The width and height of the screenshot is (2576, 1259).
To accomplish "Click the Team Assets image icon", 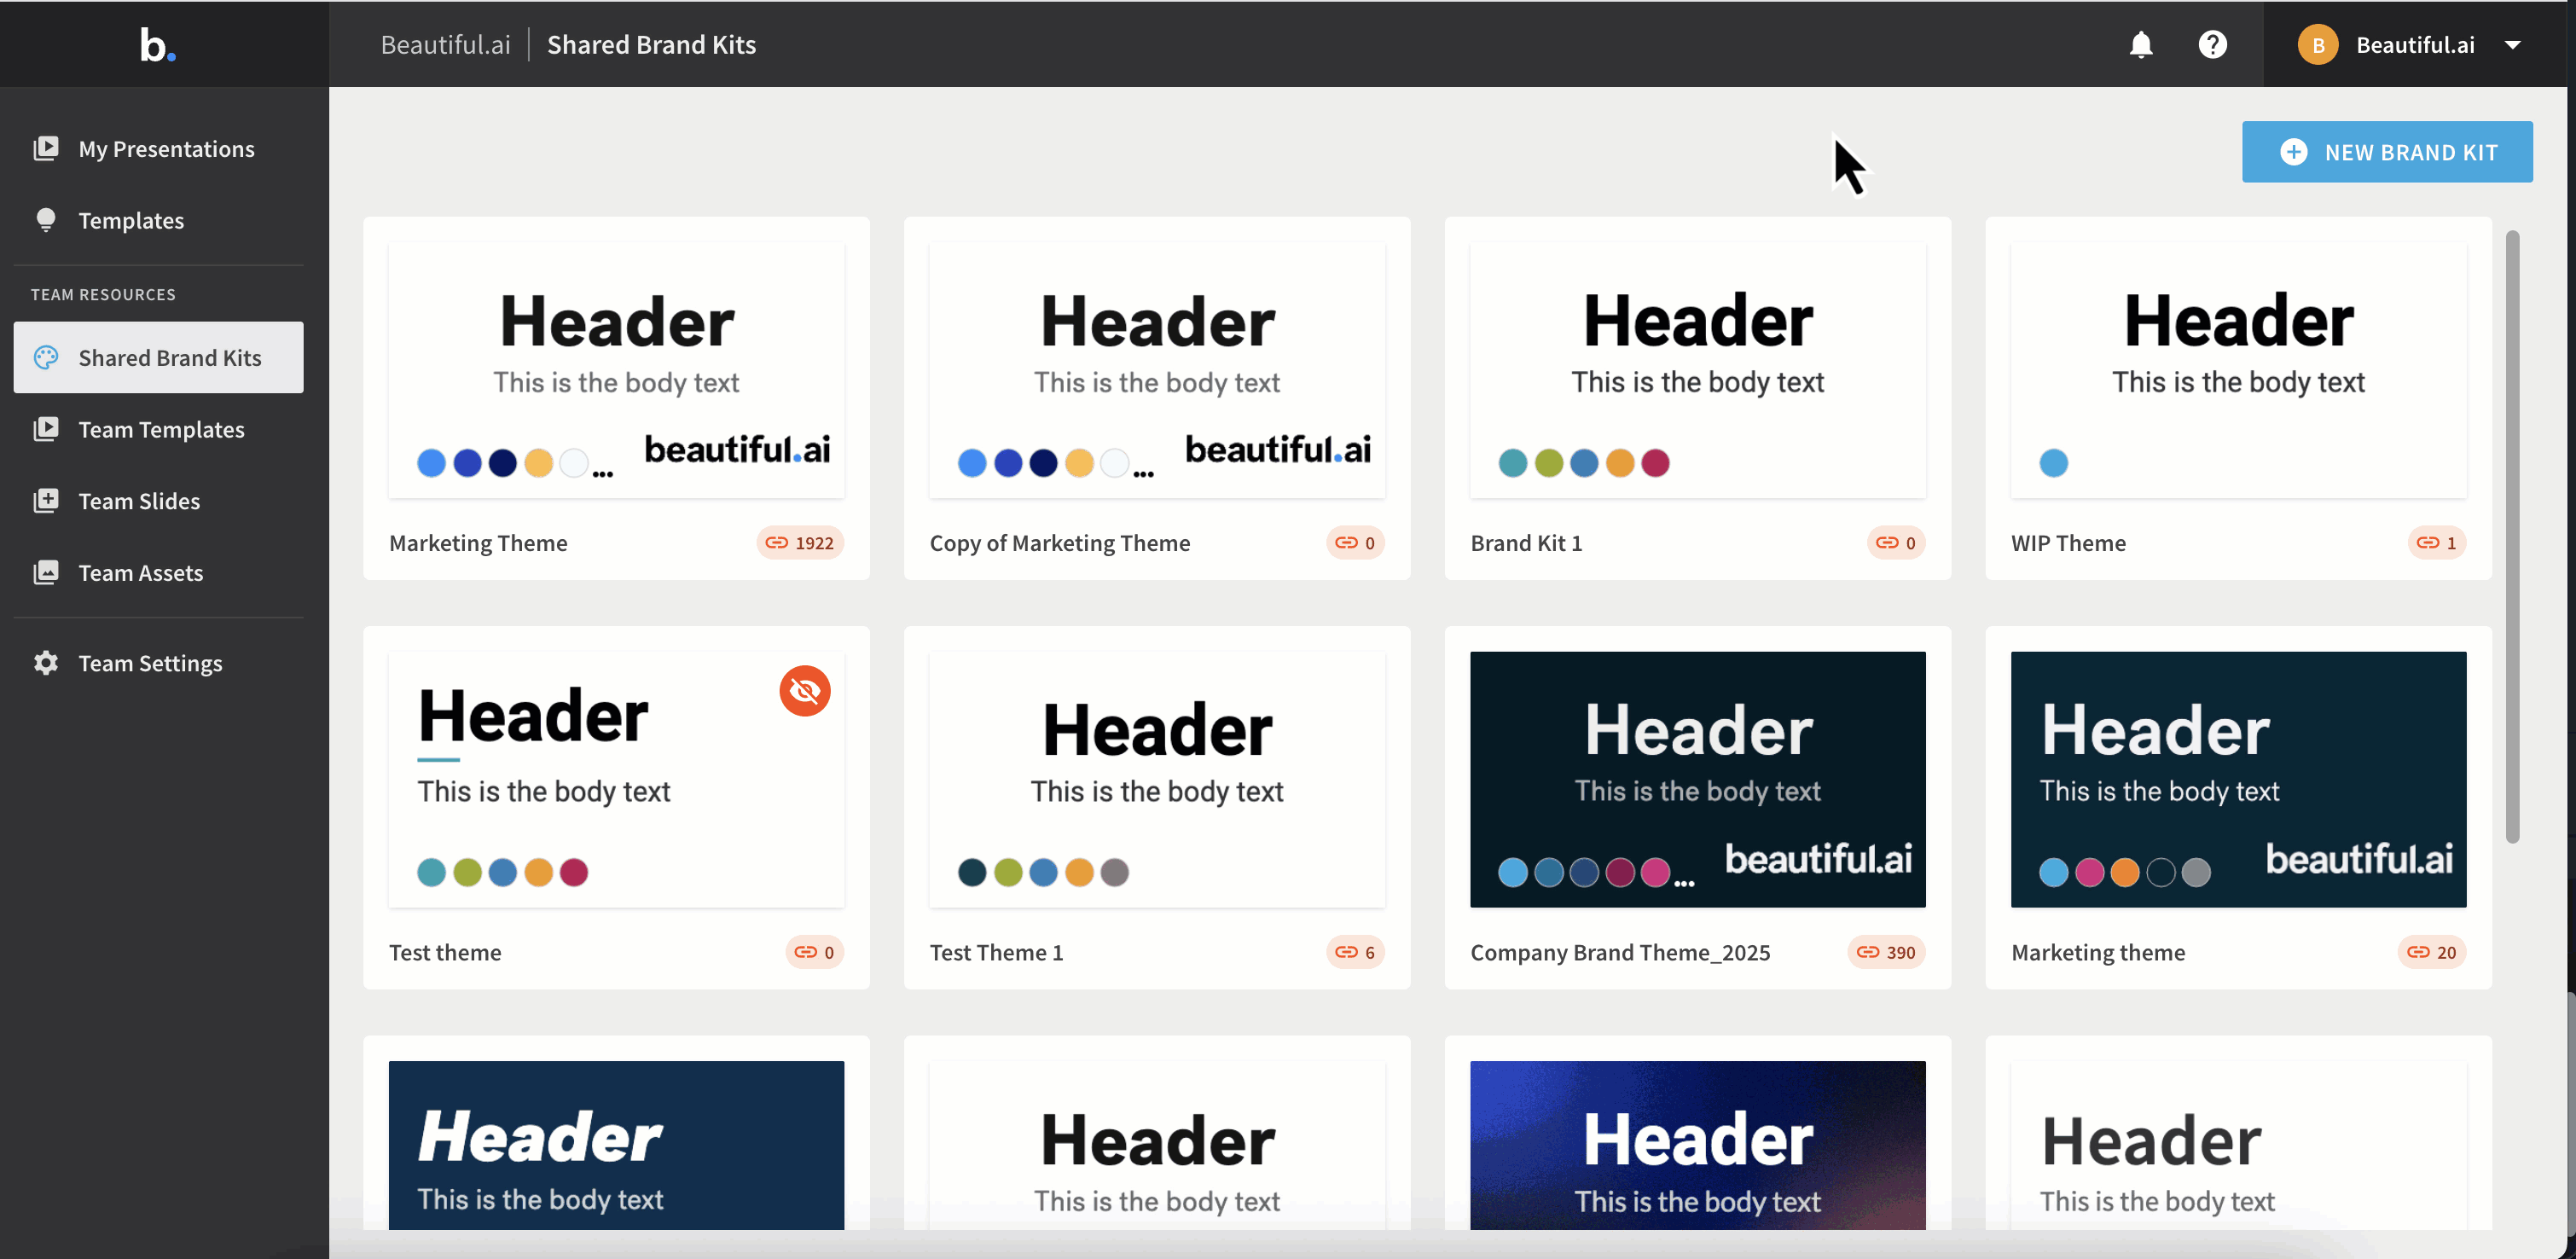I will [46, 573].
